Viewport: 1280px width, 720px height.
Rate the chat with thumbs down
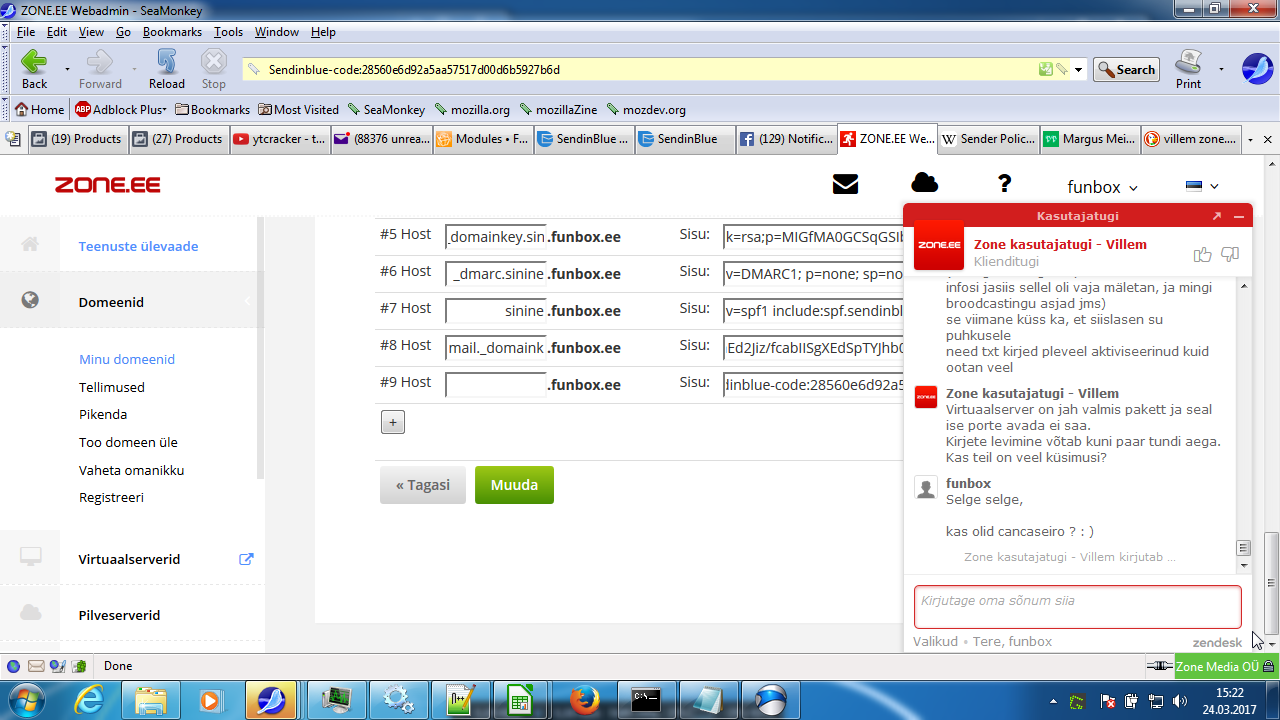[1230, 255]
